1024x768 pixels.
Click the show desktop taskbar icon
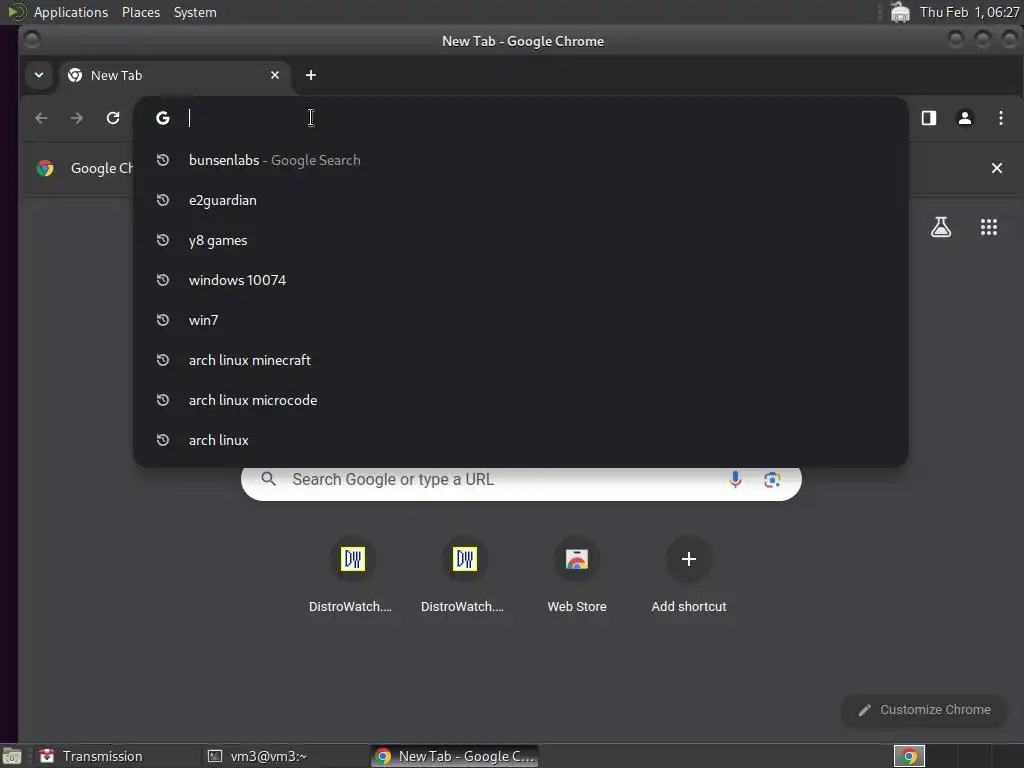tap(12, 756)
